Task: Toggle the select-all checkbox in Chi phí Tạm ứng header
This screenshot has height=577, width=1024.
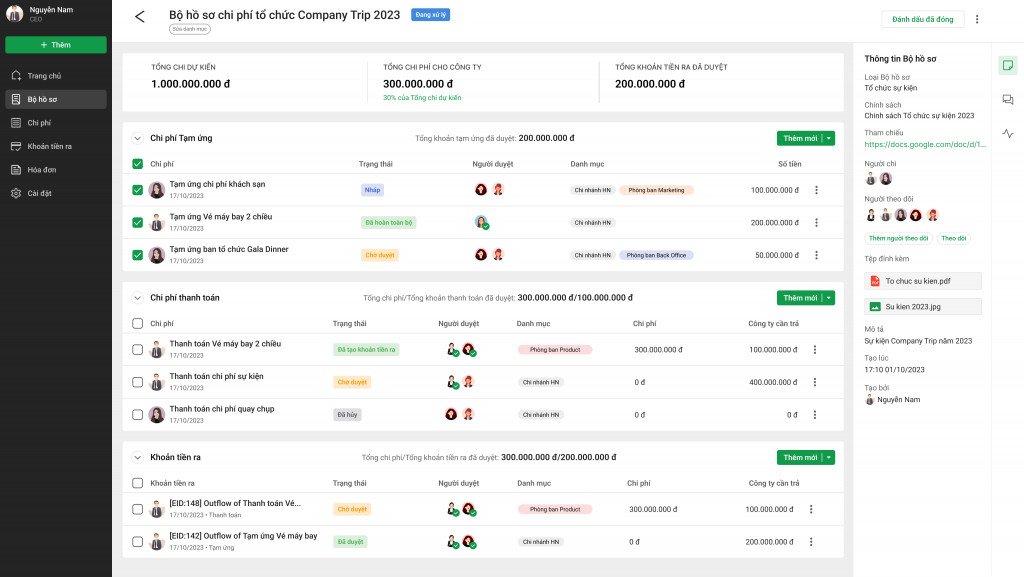Action: click(x=137, y=164)
